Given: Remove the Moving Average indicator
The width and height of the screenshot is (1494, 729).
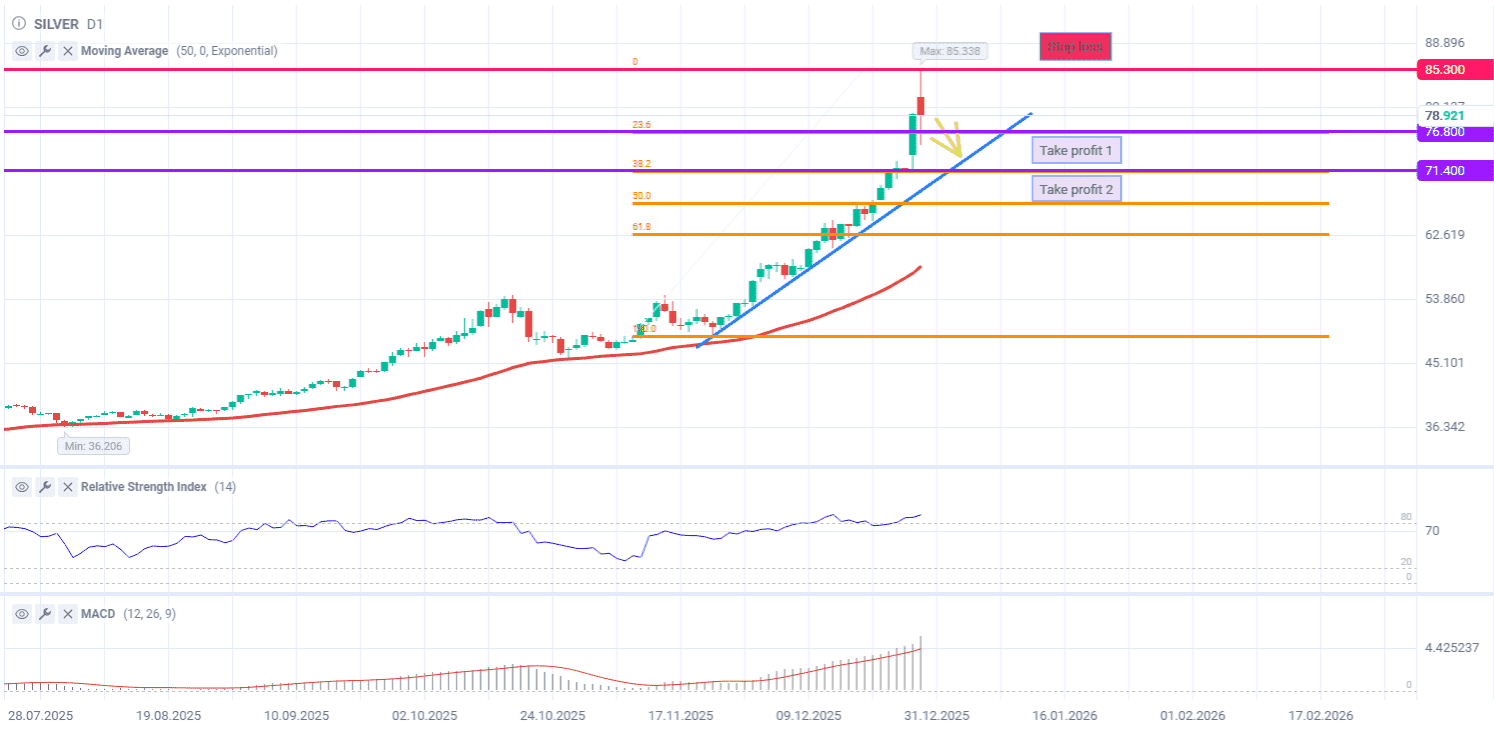Looking at the screenshot, I should (x=67, y=51).
